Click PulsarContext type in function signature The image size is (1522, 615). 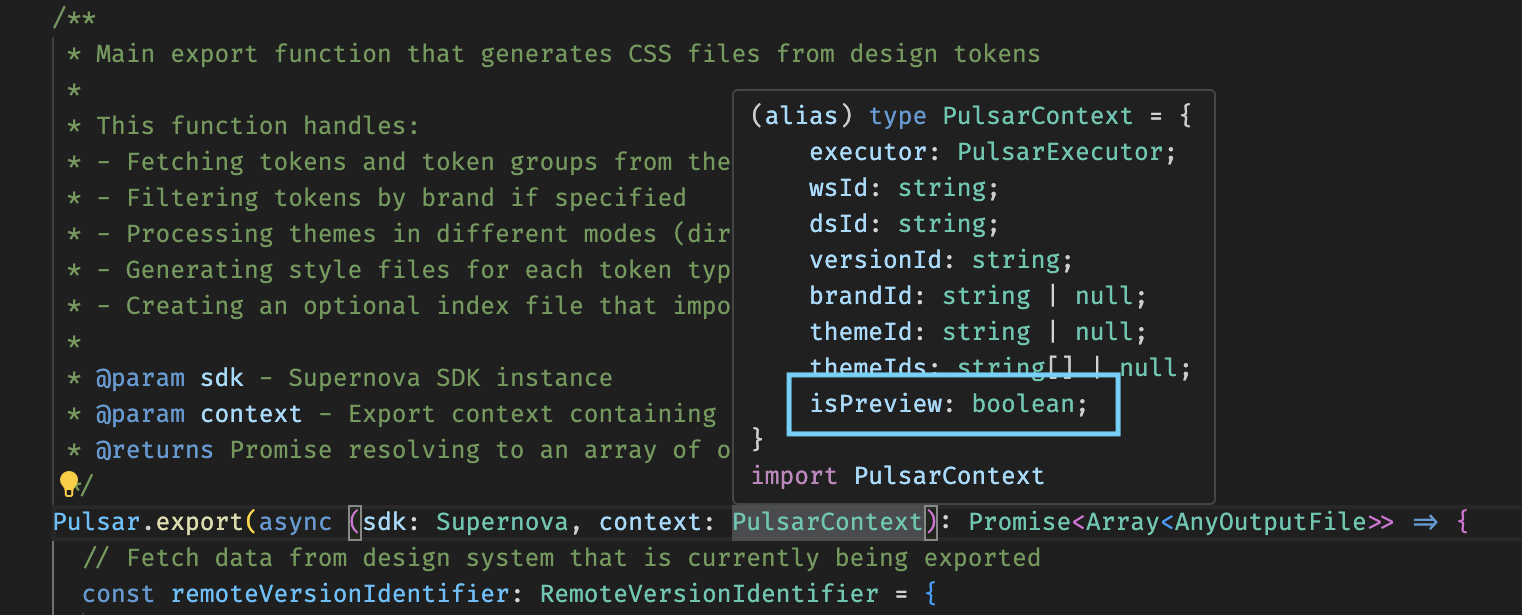827,521
